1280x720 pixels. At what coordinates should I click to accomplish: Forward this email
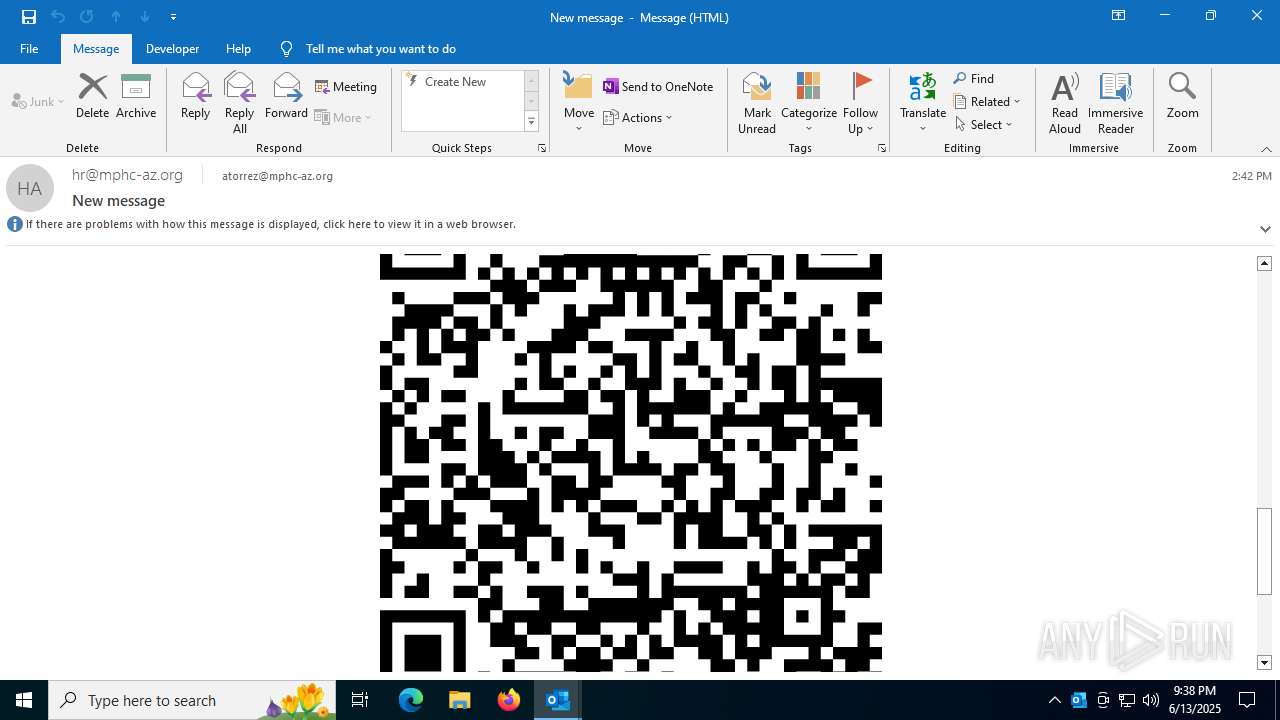pyautogui.click(x=286, y=97)
